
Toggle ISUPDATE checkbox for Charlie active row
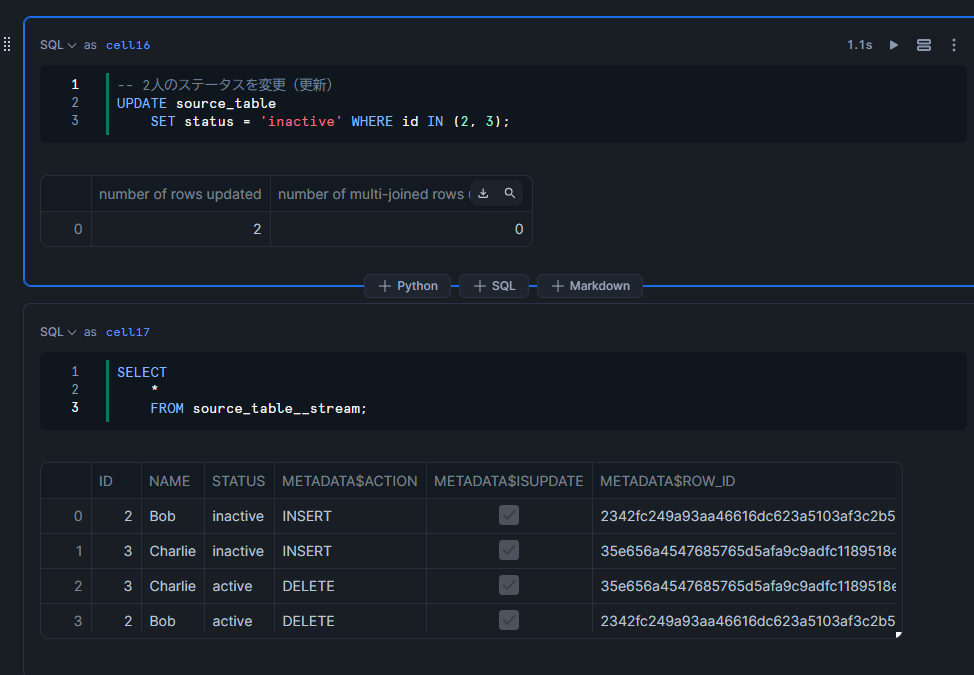coord(509,585)
